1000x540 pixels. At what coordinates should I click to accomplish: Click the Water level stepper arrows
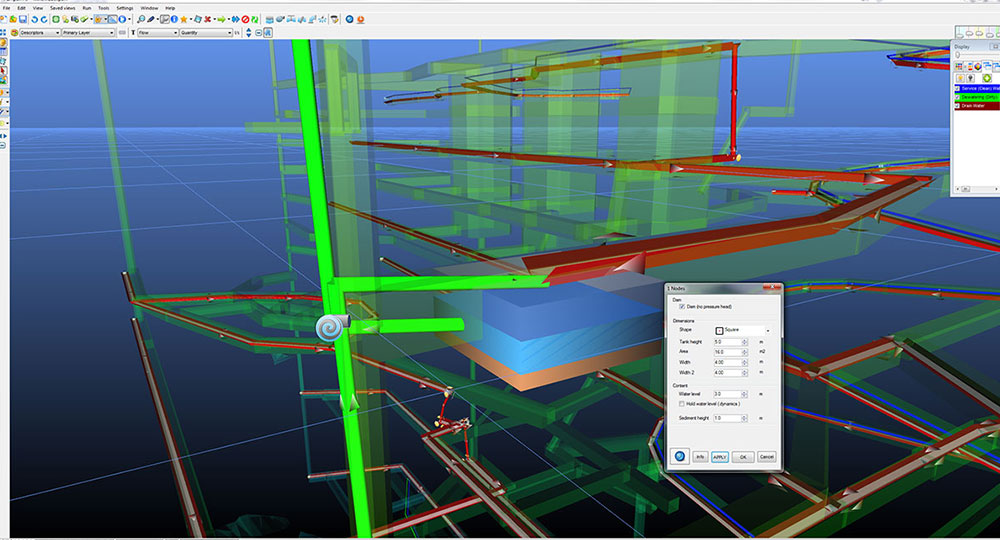pos(745,394)
